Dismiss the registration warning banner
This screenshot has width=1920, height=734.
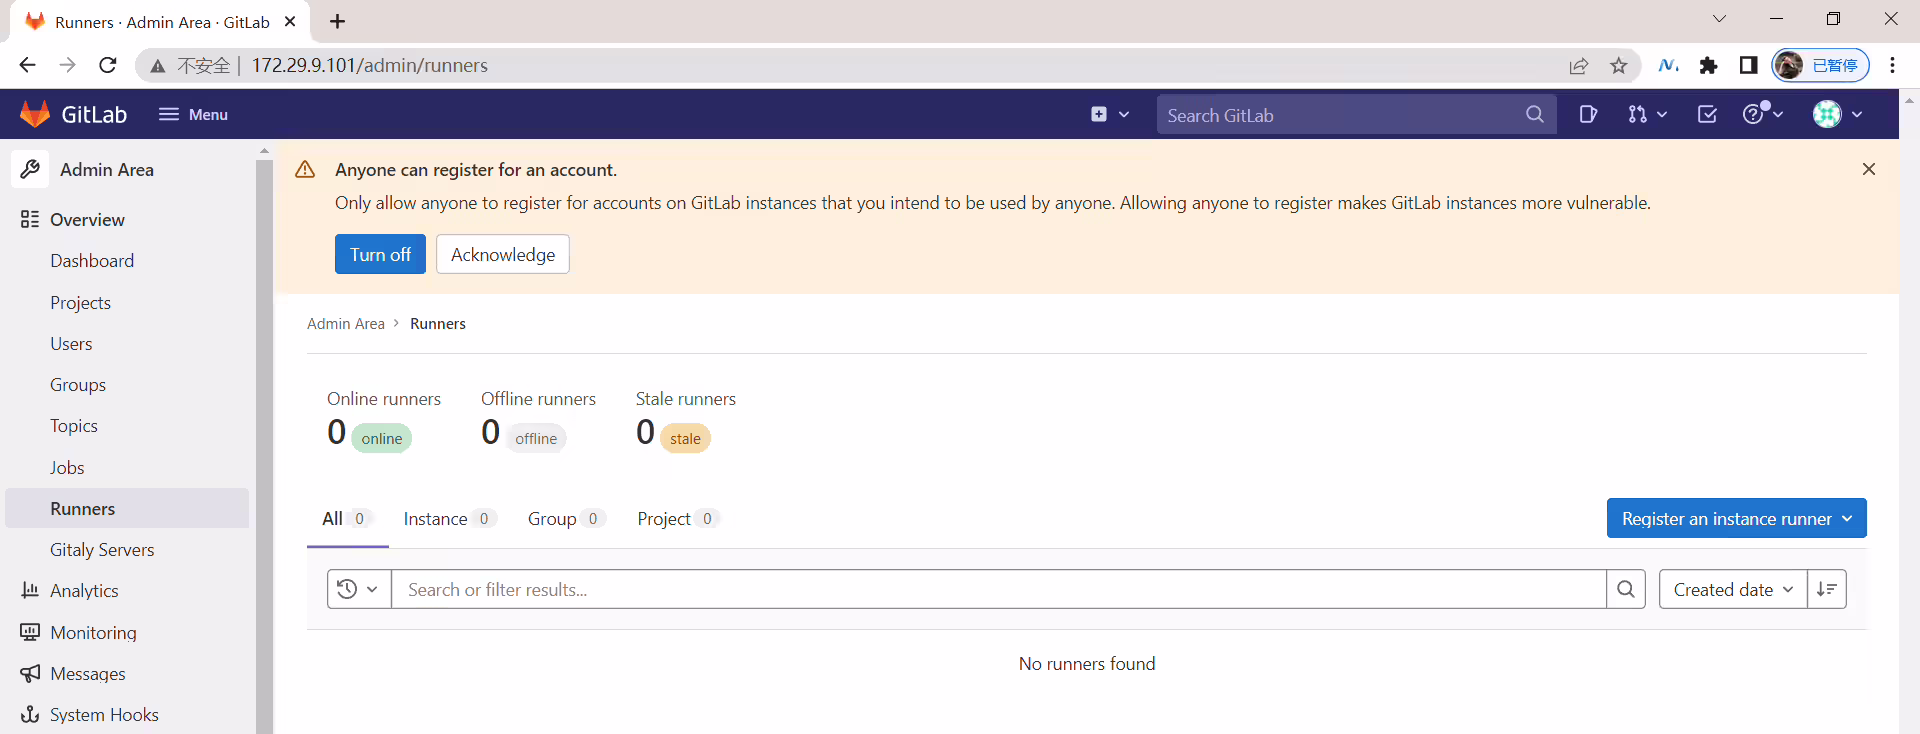pyautogui.click(x=1869, y=169)
